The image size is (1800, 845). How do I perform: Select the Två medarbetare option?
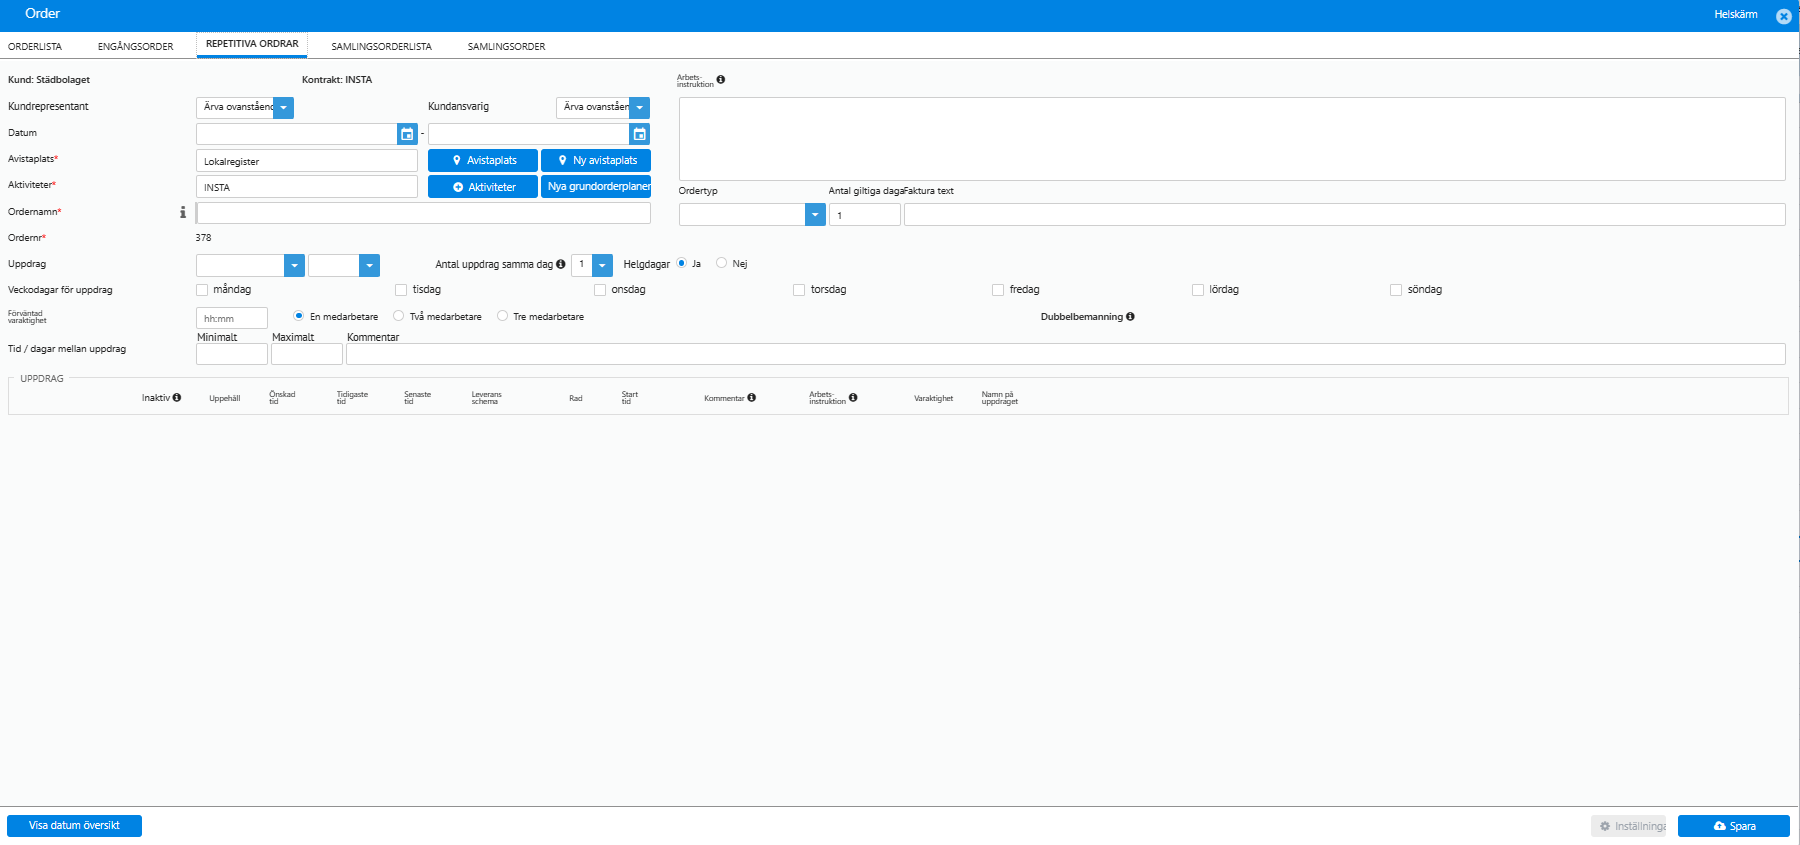click(399, 316)
